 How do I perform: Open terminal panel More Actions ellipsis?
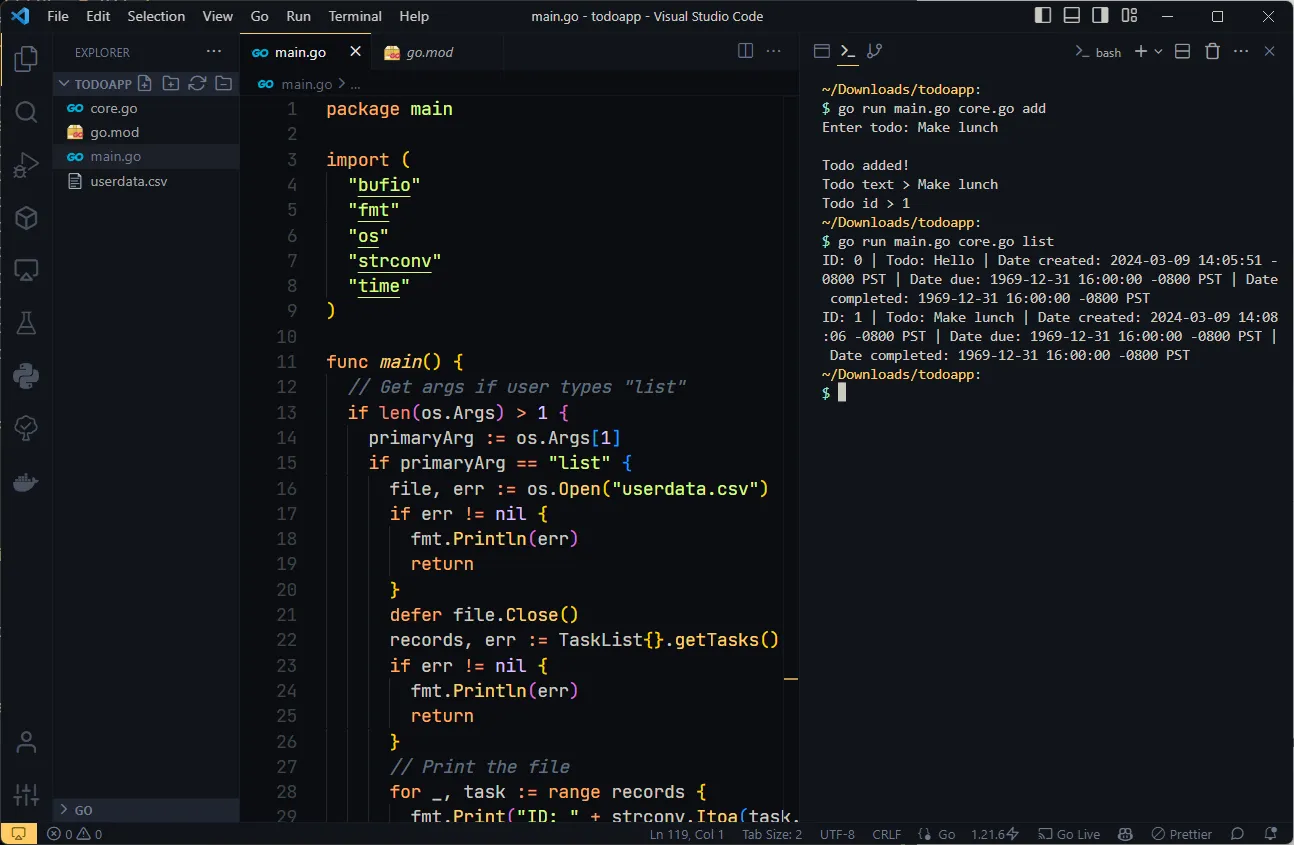pyautogui.click(x=1241, y=51)
